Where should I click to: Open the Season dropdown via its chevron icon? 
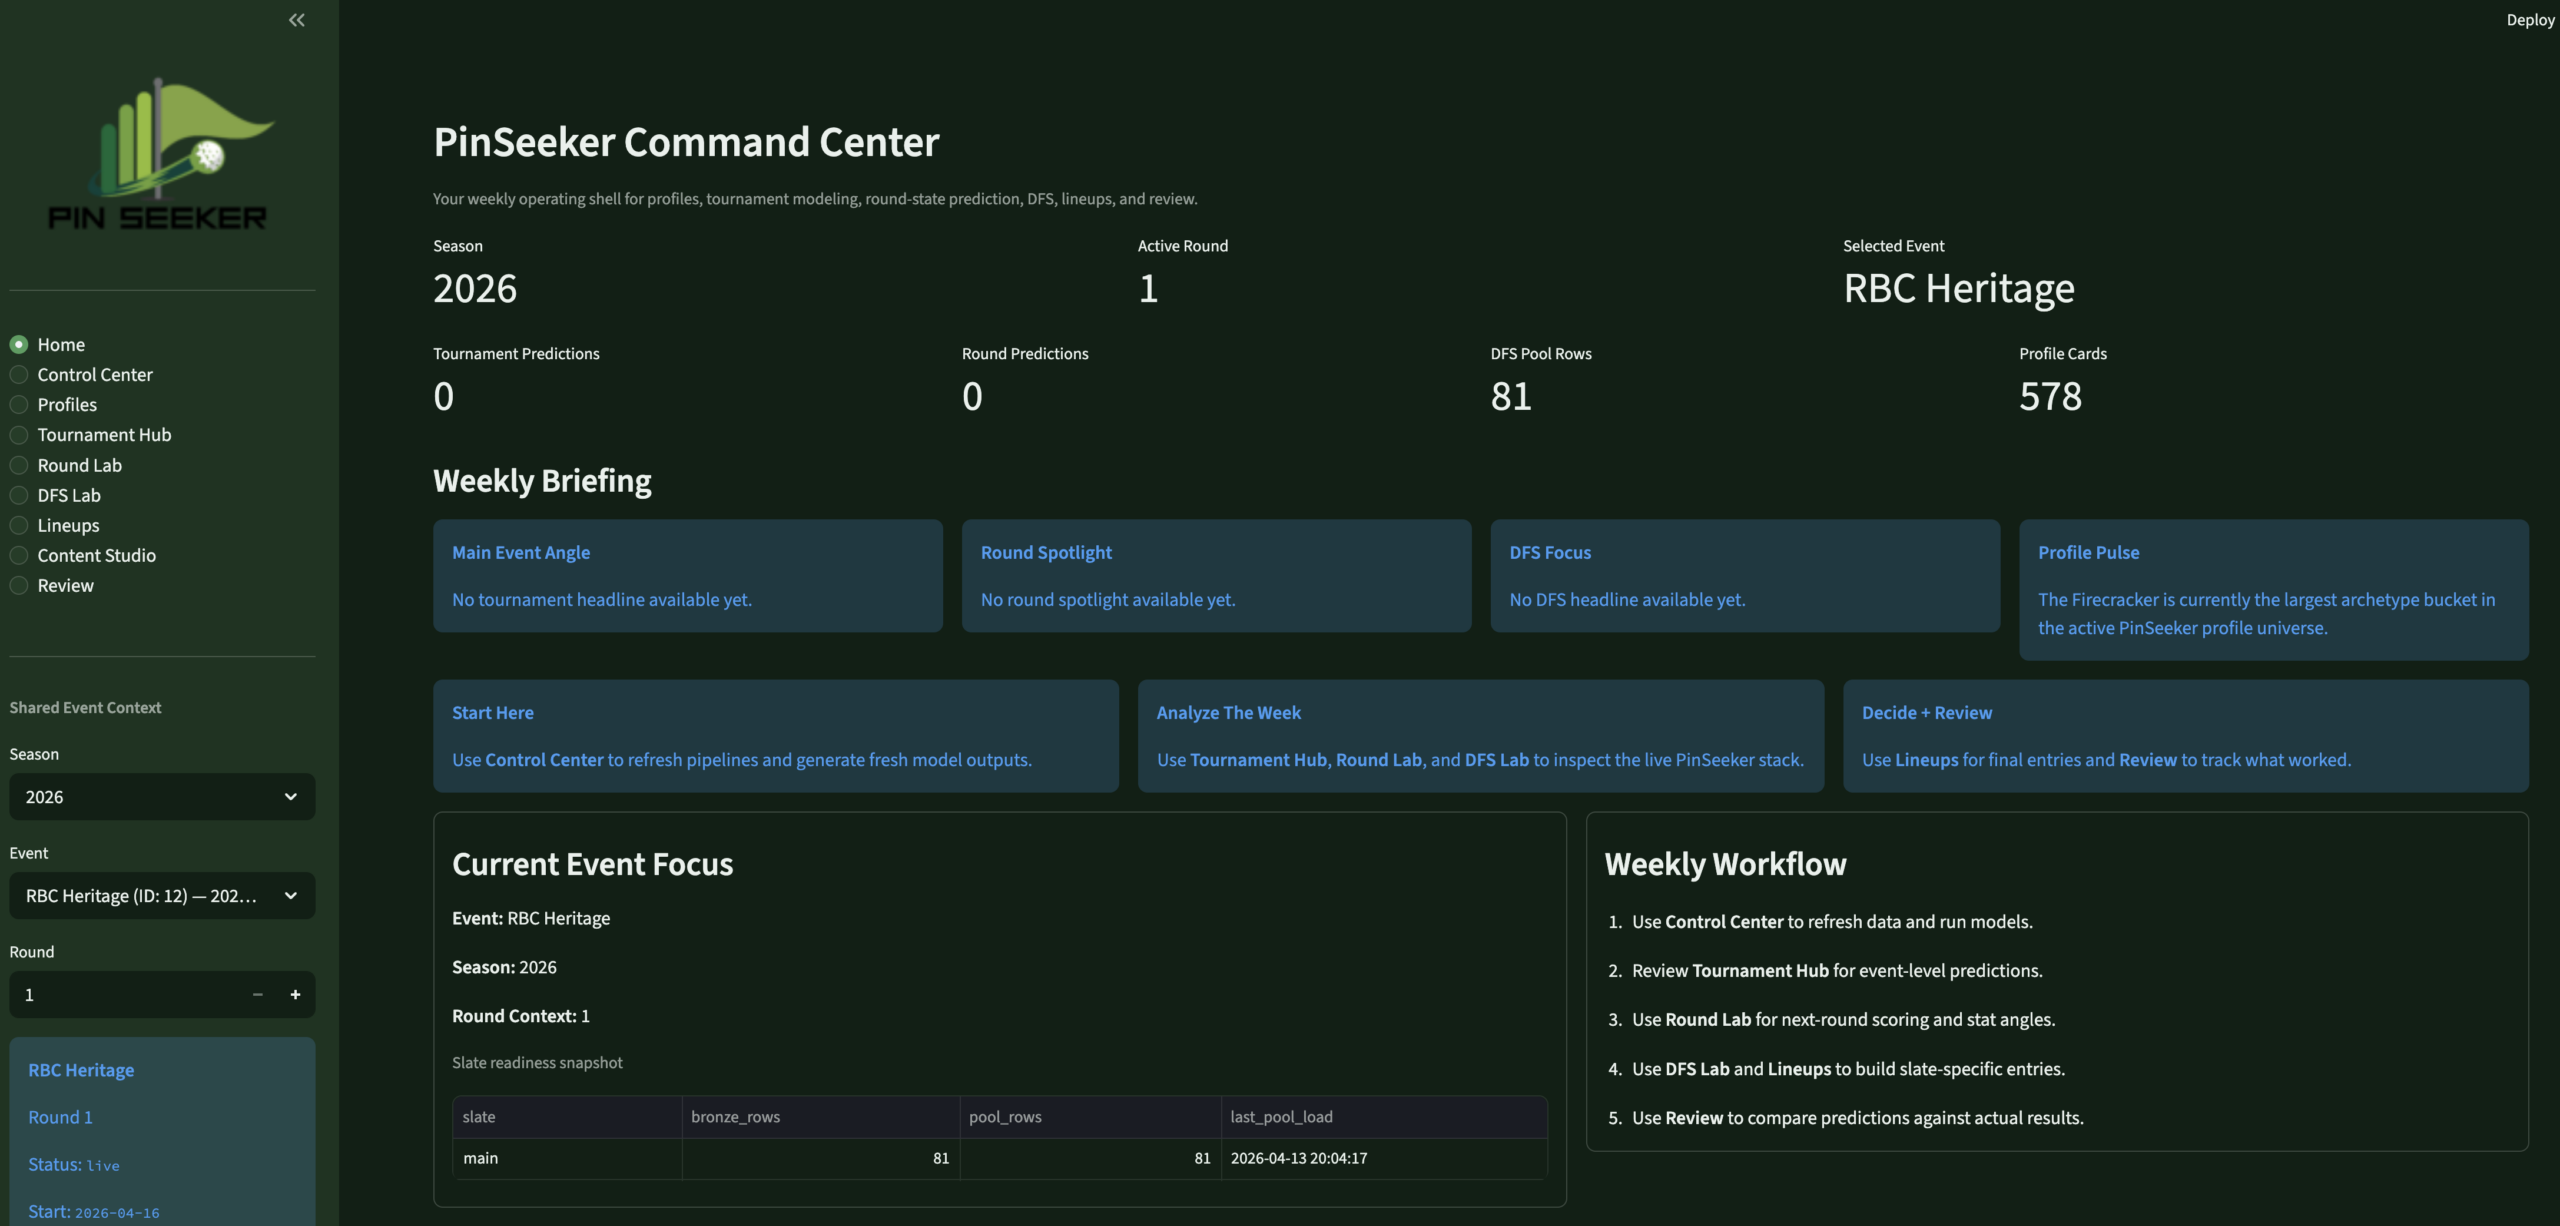(290, 796)
